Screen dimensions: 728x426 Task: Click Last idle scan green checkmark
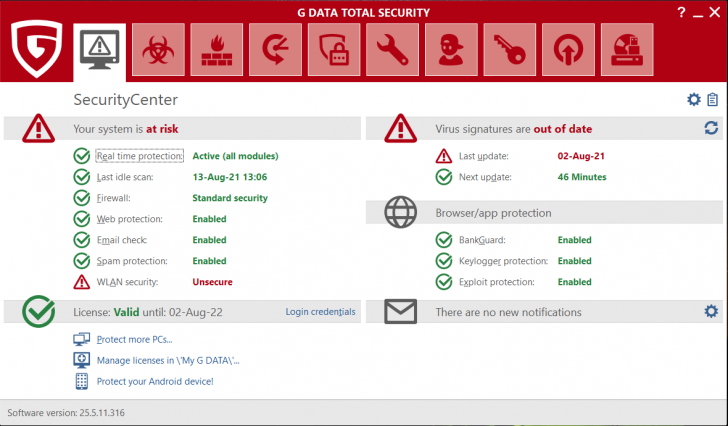pos(82,177)
